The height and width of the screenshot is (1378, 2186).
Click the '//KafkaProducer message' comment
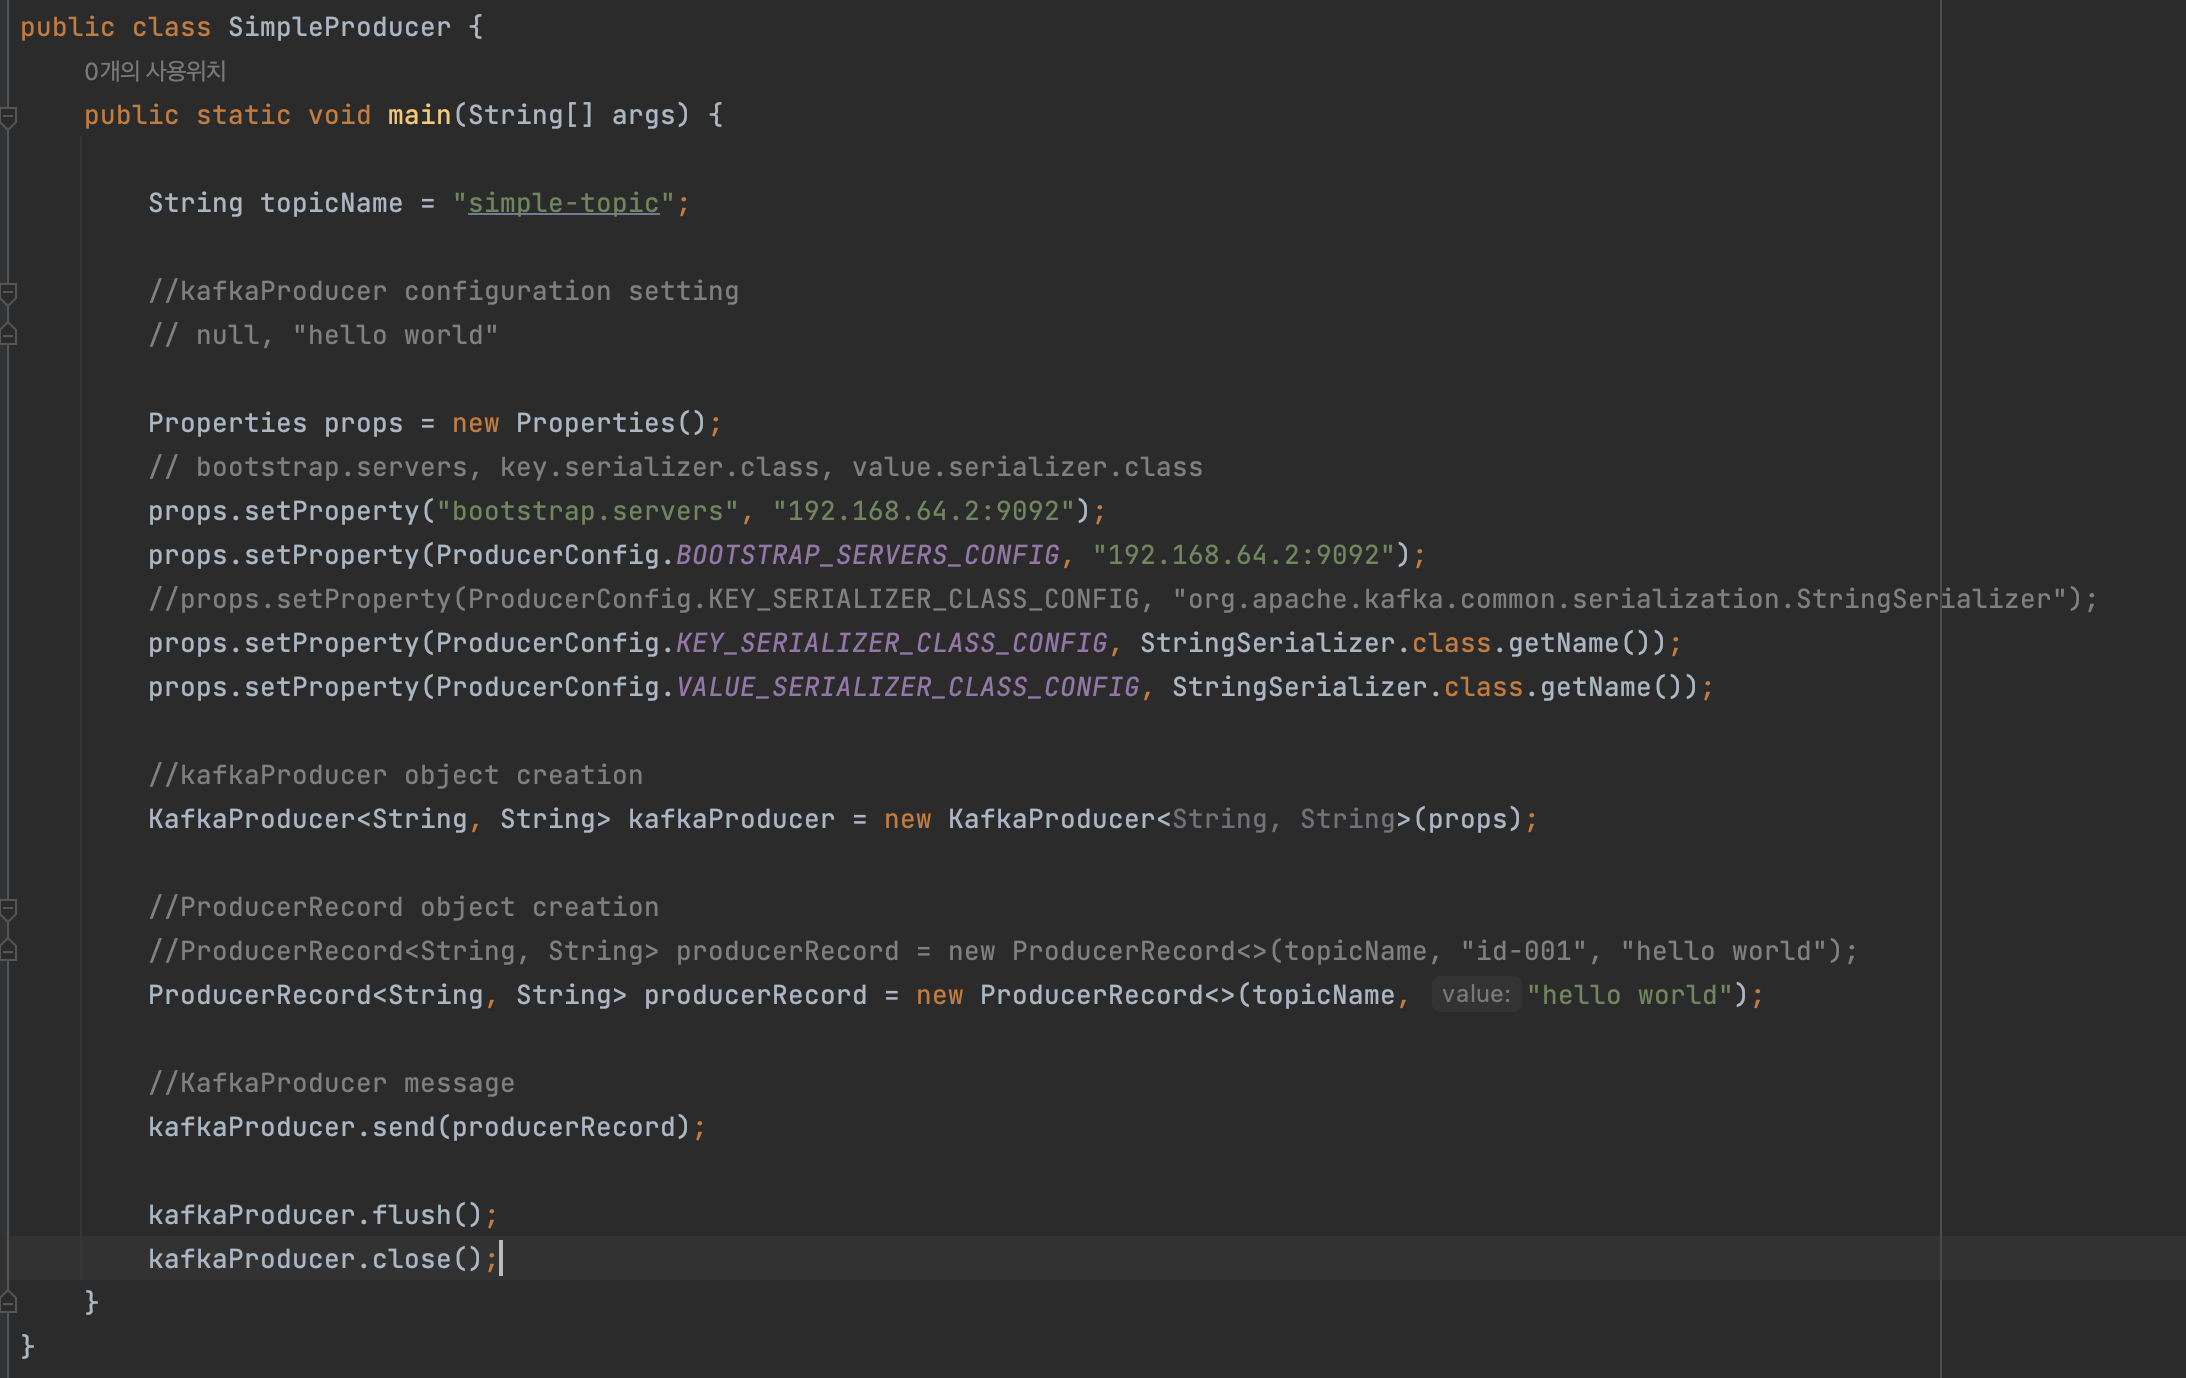coord(331,1083)
